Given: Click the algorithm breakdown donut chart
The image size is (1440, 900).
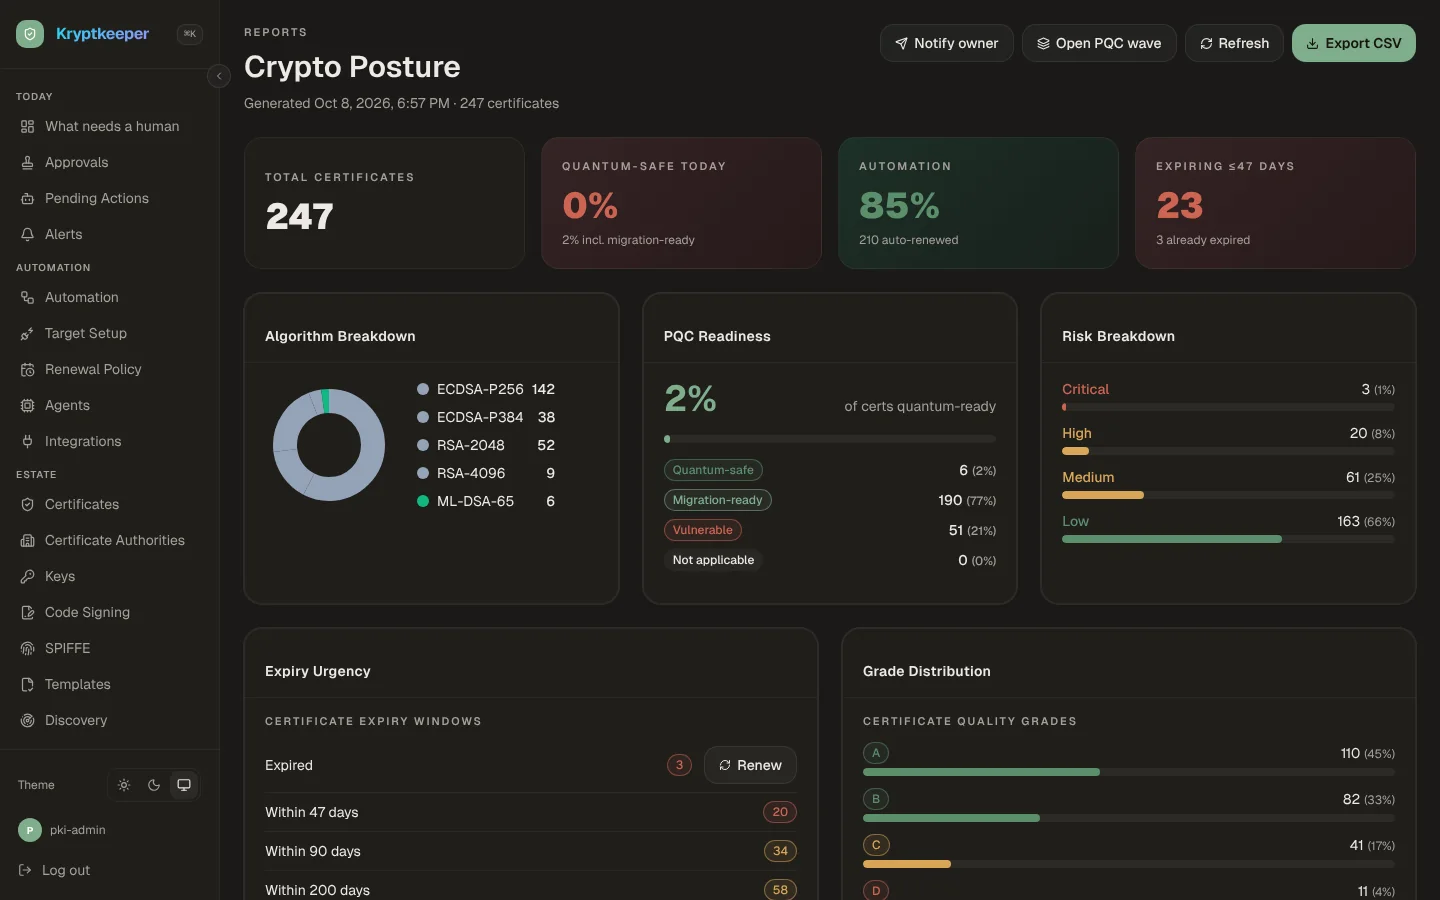Looking at the screenshot, I should (x=329, y=445).
